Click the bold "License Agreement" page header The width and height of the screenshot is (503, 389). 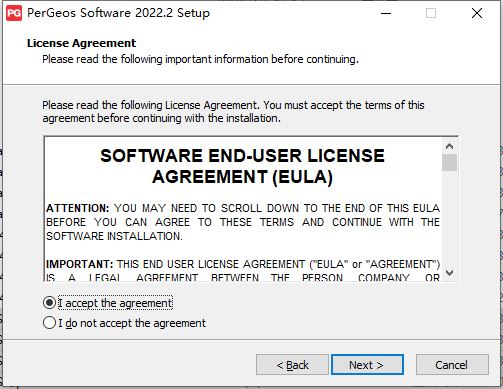(x=82, y=43)
